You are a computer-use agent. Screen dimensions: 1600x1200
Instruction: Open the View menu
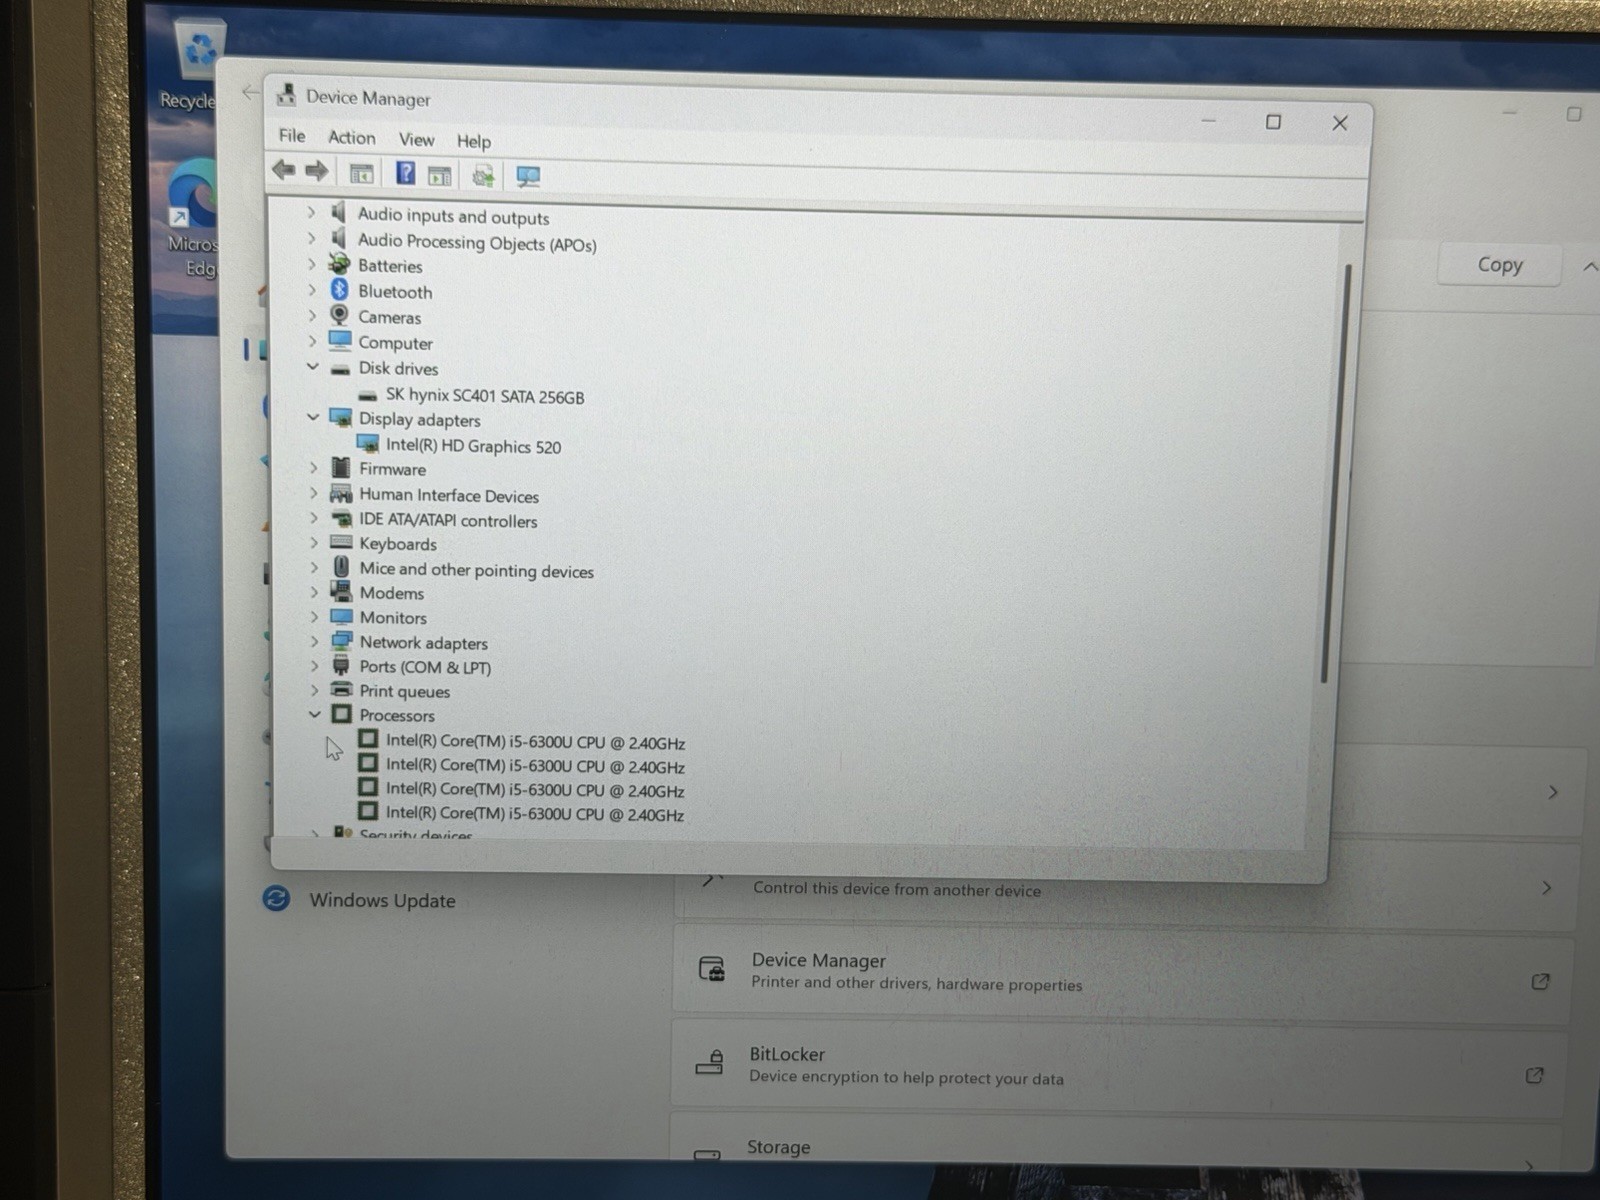pos(416,140)
